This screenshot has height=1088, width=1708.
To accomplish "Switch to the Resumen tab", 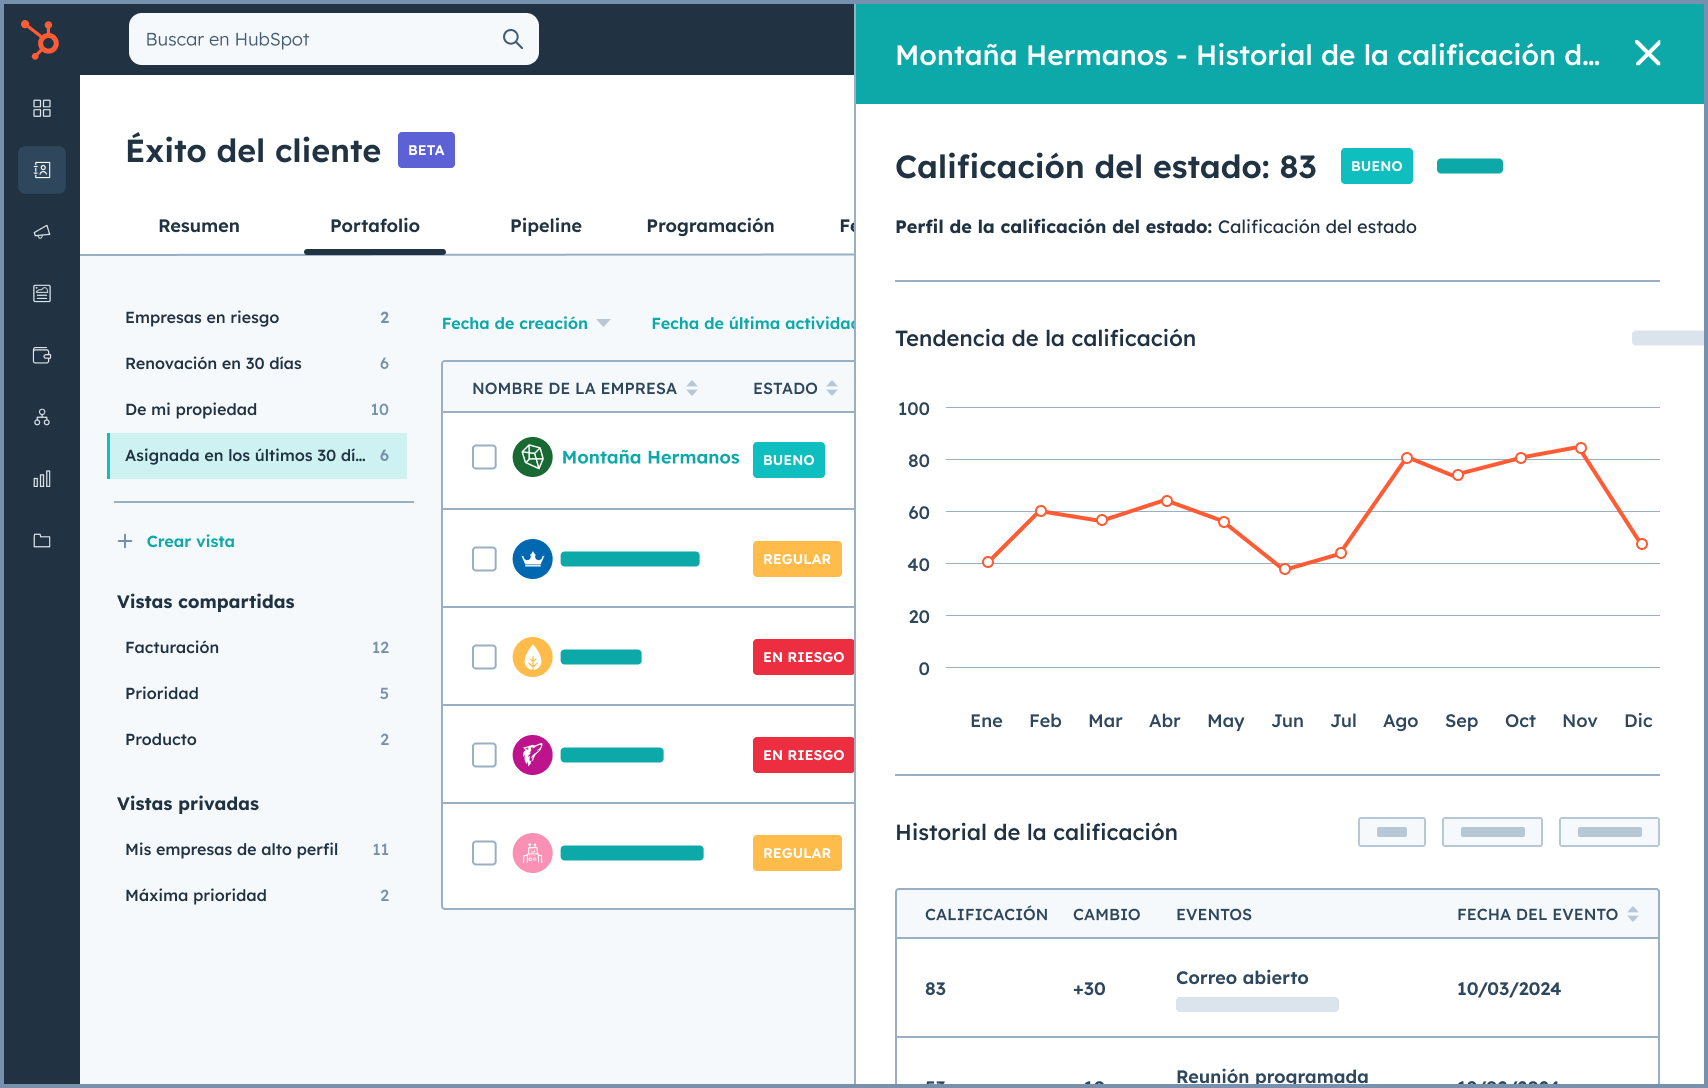I will [x=199, y=226].
